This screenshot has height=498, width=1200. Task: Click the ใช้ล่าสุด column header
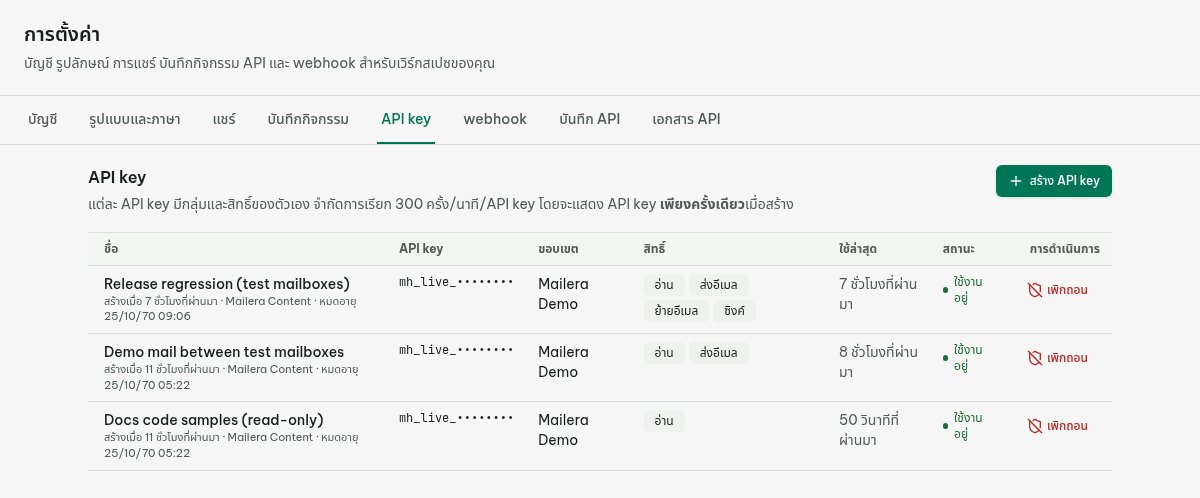coord(860,247)
